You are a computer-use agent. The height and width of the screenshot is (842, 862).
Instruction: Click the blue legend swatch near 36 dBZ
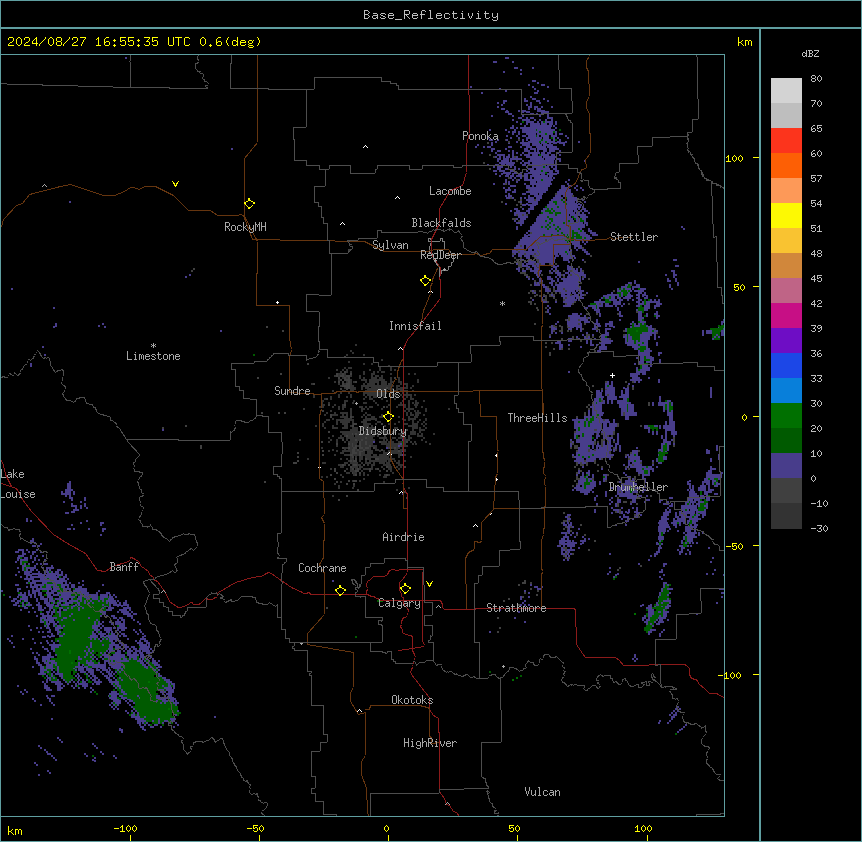click(x=786, y=365)
